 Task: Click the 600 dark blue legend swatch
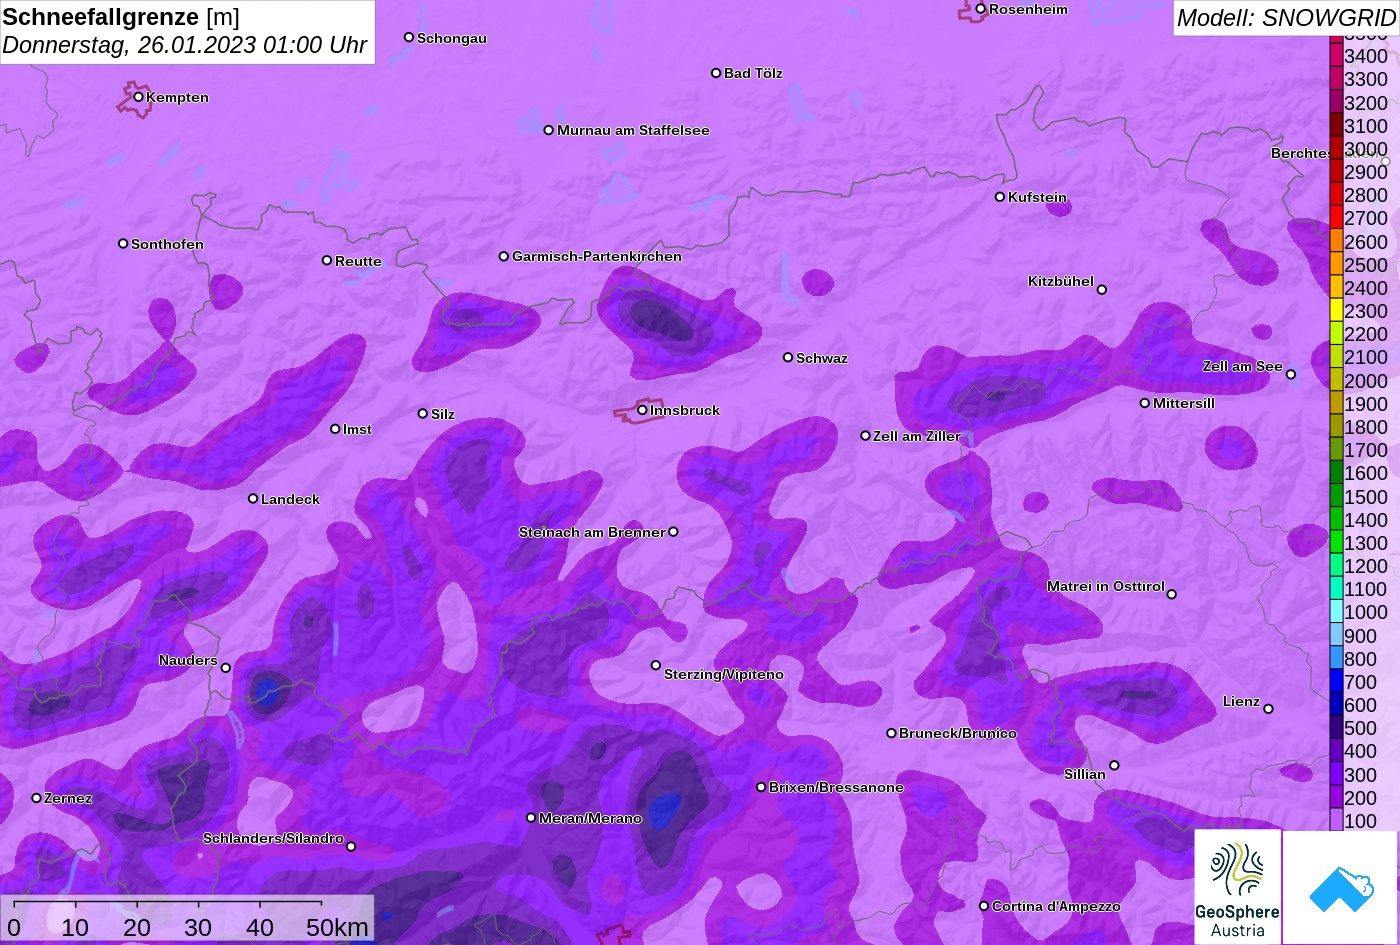(x=1336, y=705)
